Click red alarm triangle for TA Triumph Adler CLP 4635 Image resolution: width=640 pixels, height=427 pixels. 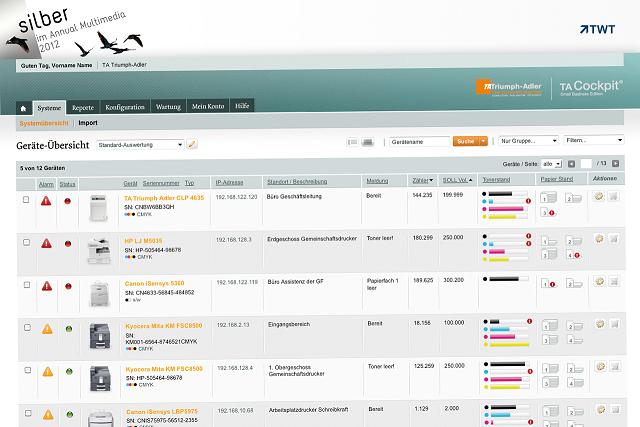coord(46,201)
